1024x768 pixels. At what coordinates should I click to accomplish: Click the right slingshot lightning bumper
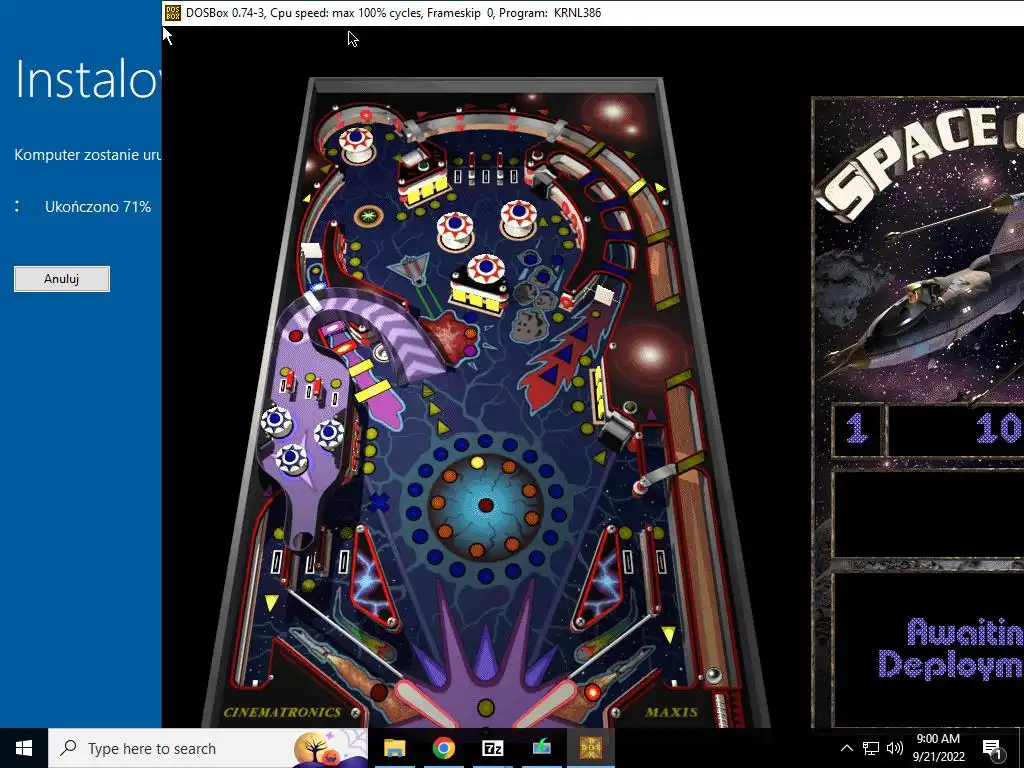click(x=600, y=578)
